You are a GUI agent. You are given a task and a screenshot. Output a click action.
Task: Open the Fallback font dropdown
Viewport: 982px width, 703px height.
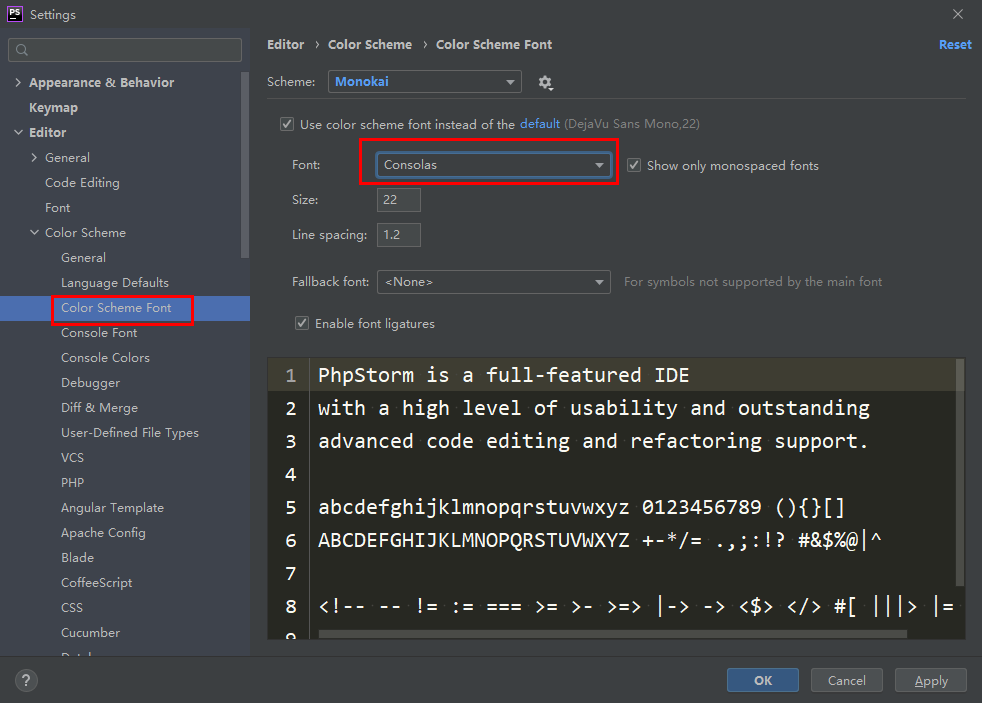pyautogui.click(x=494, y=281)
